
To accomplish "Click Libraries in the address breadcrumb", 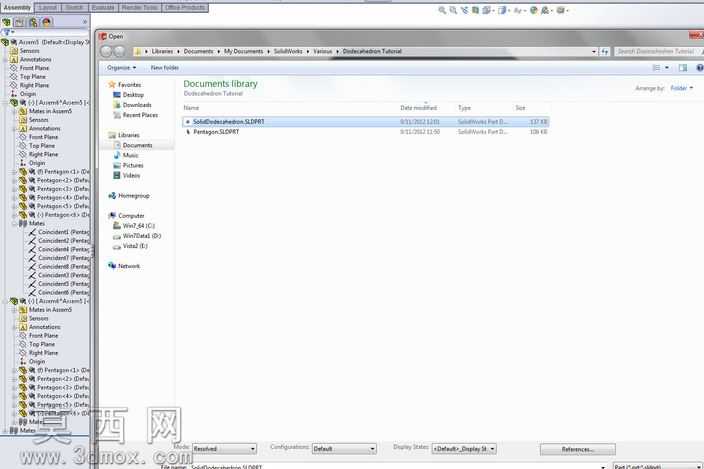I will [162, 52].
